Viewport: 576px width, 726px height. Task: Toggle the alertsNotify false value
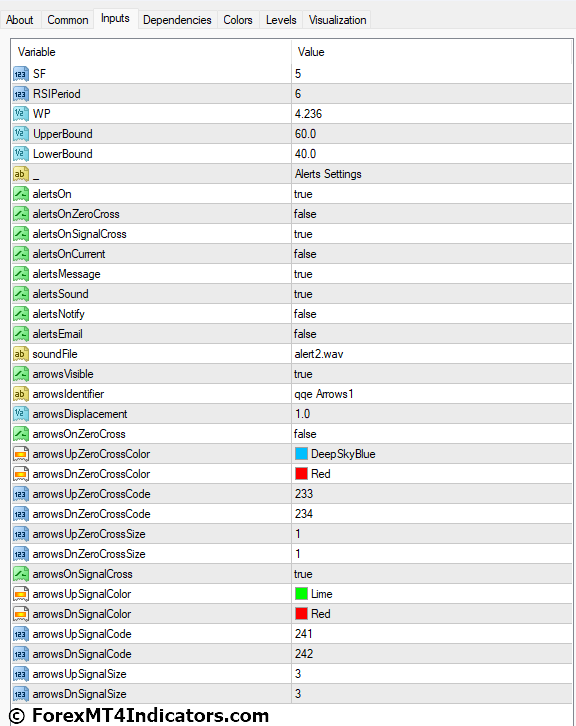coord(305,314)
